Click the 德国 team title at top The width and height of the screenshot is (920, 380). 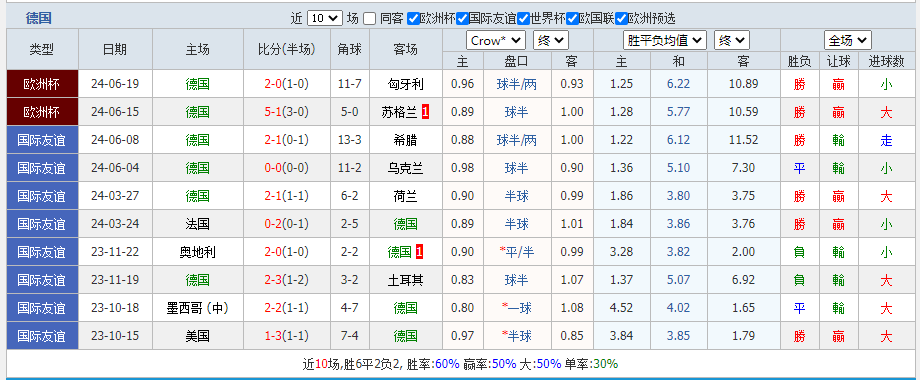pyautogui.click(x=39, y=18)
